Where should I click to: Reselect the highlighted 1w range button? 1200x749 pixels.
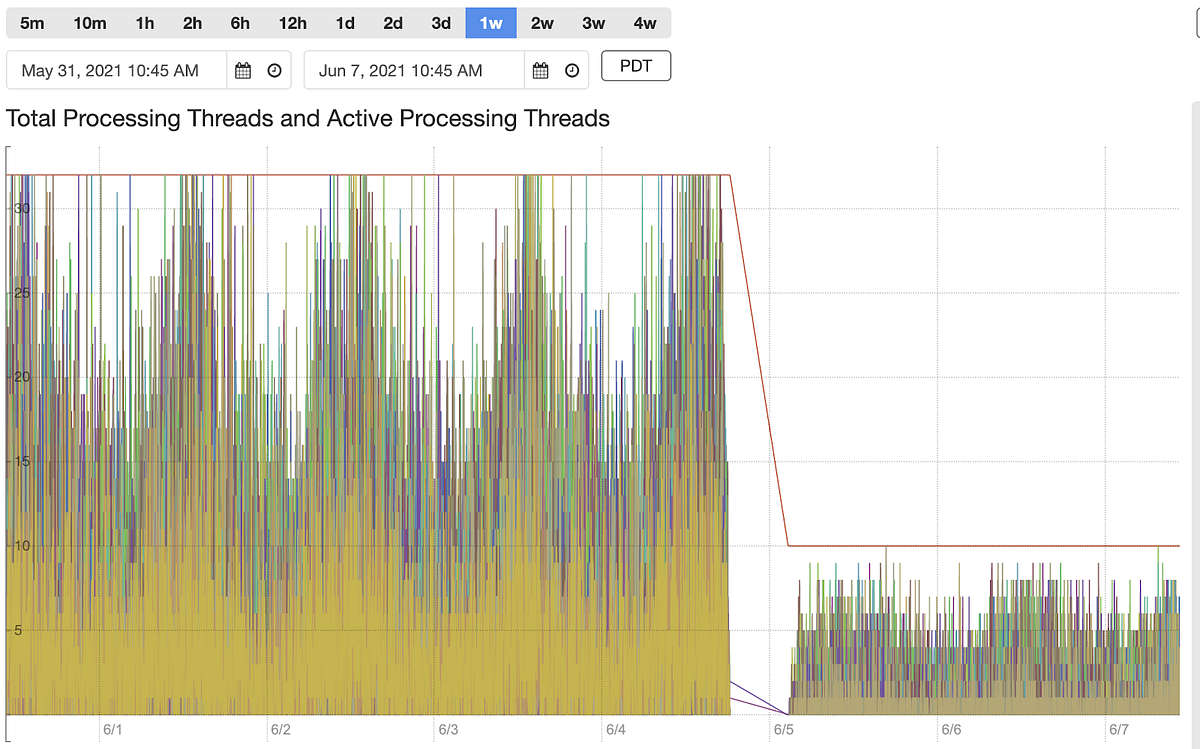[x=490, y=22]
